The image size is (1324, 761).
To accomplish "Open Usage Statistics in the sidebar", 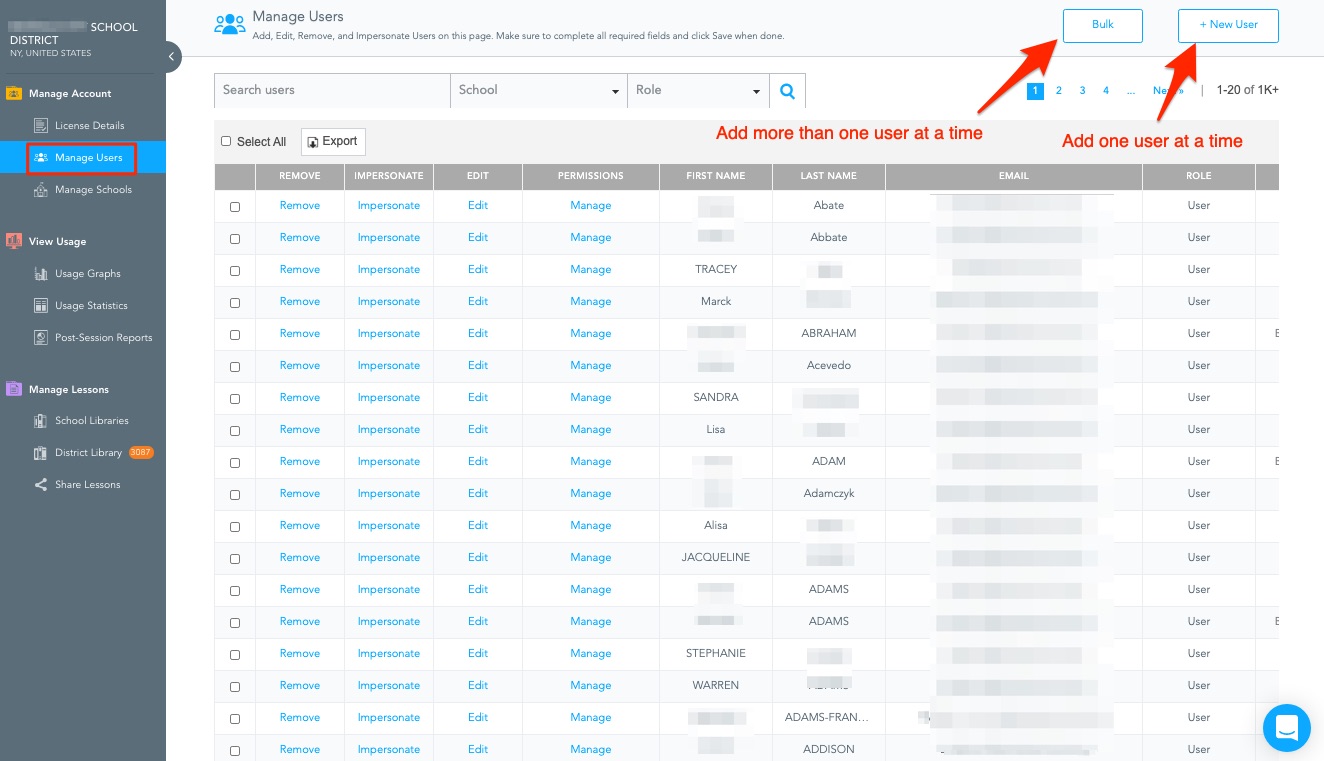I will [x=91, y=306].
